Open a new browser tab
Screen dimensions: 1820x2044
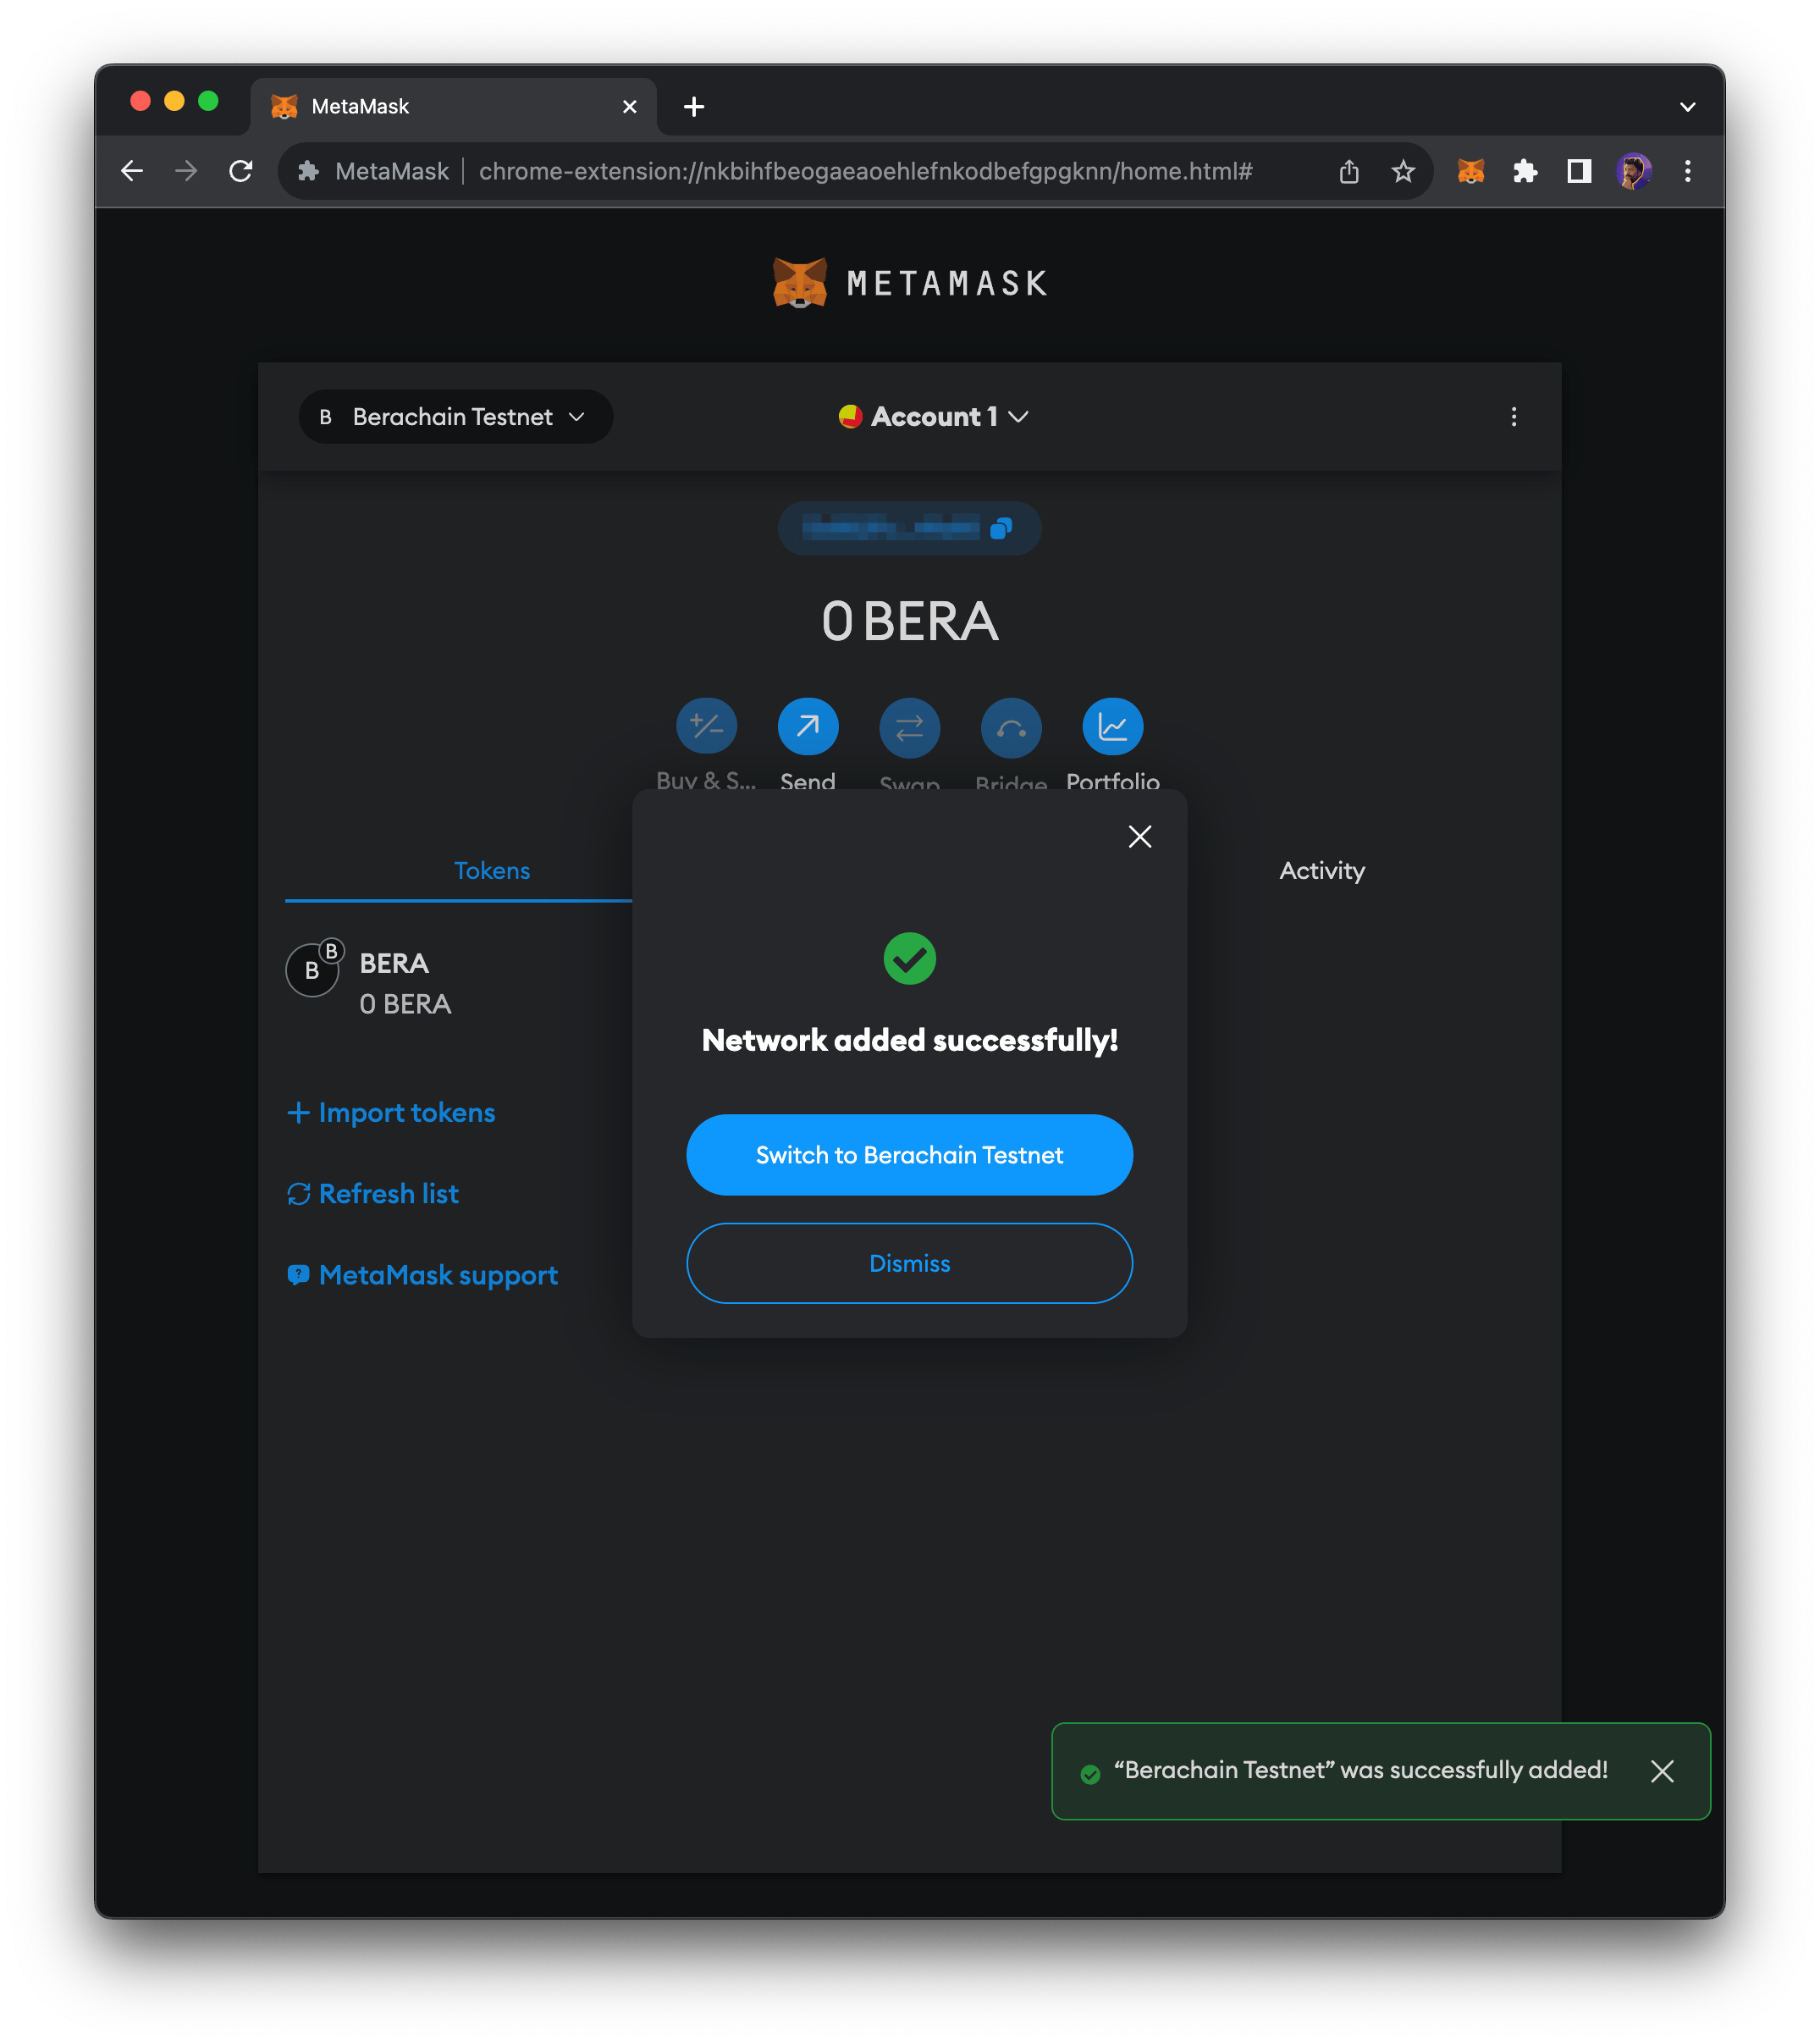pyautogui.click(x=694, y=106)
